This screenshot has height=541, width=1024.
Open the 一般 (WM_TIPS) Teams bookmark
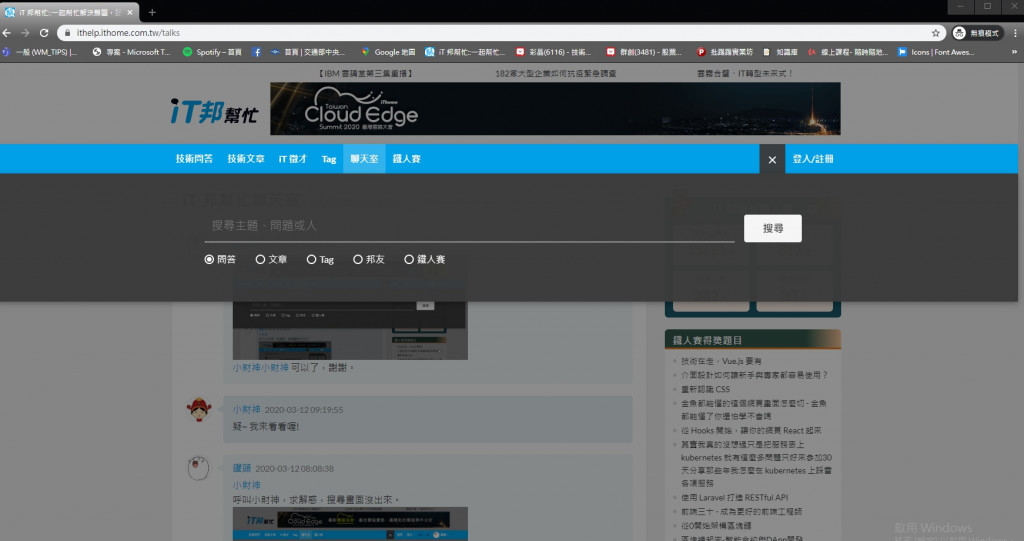point(40,52)
